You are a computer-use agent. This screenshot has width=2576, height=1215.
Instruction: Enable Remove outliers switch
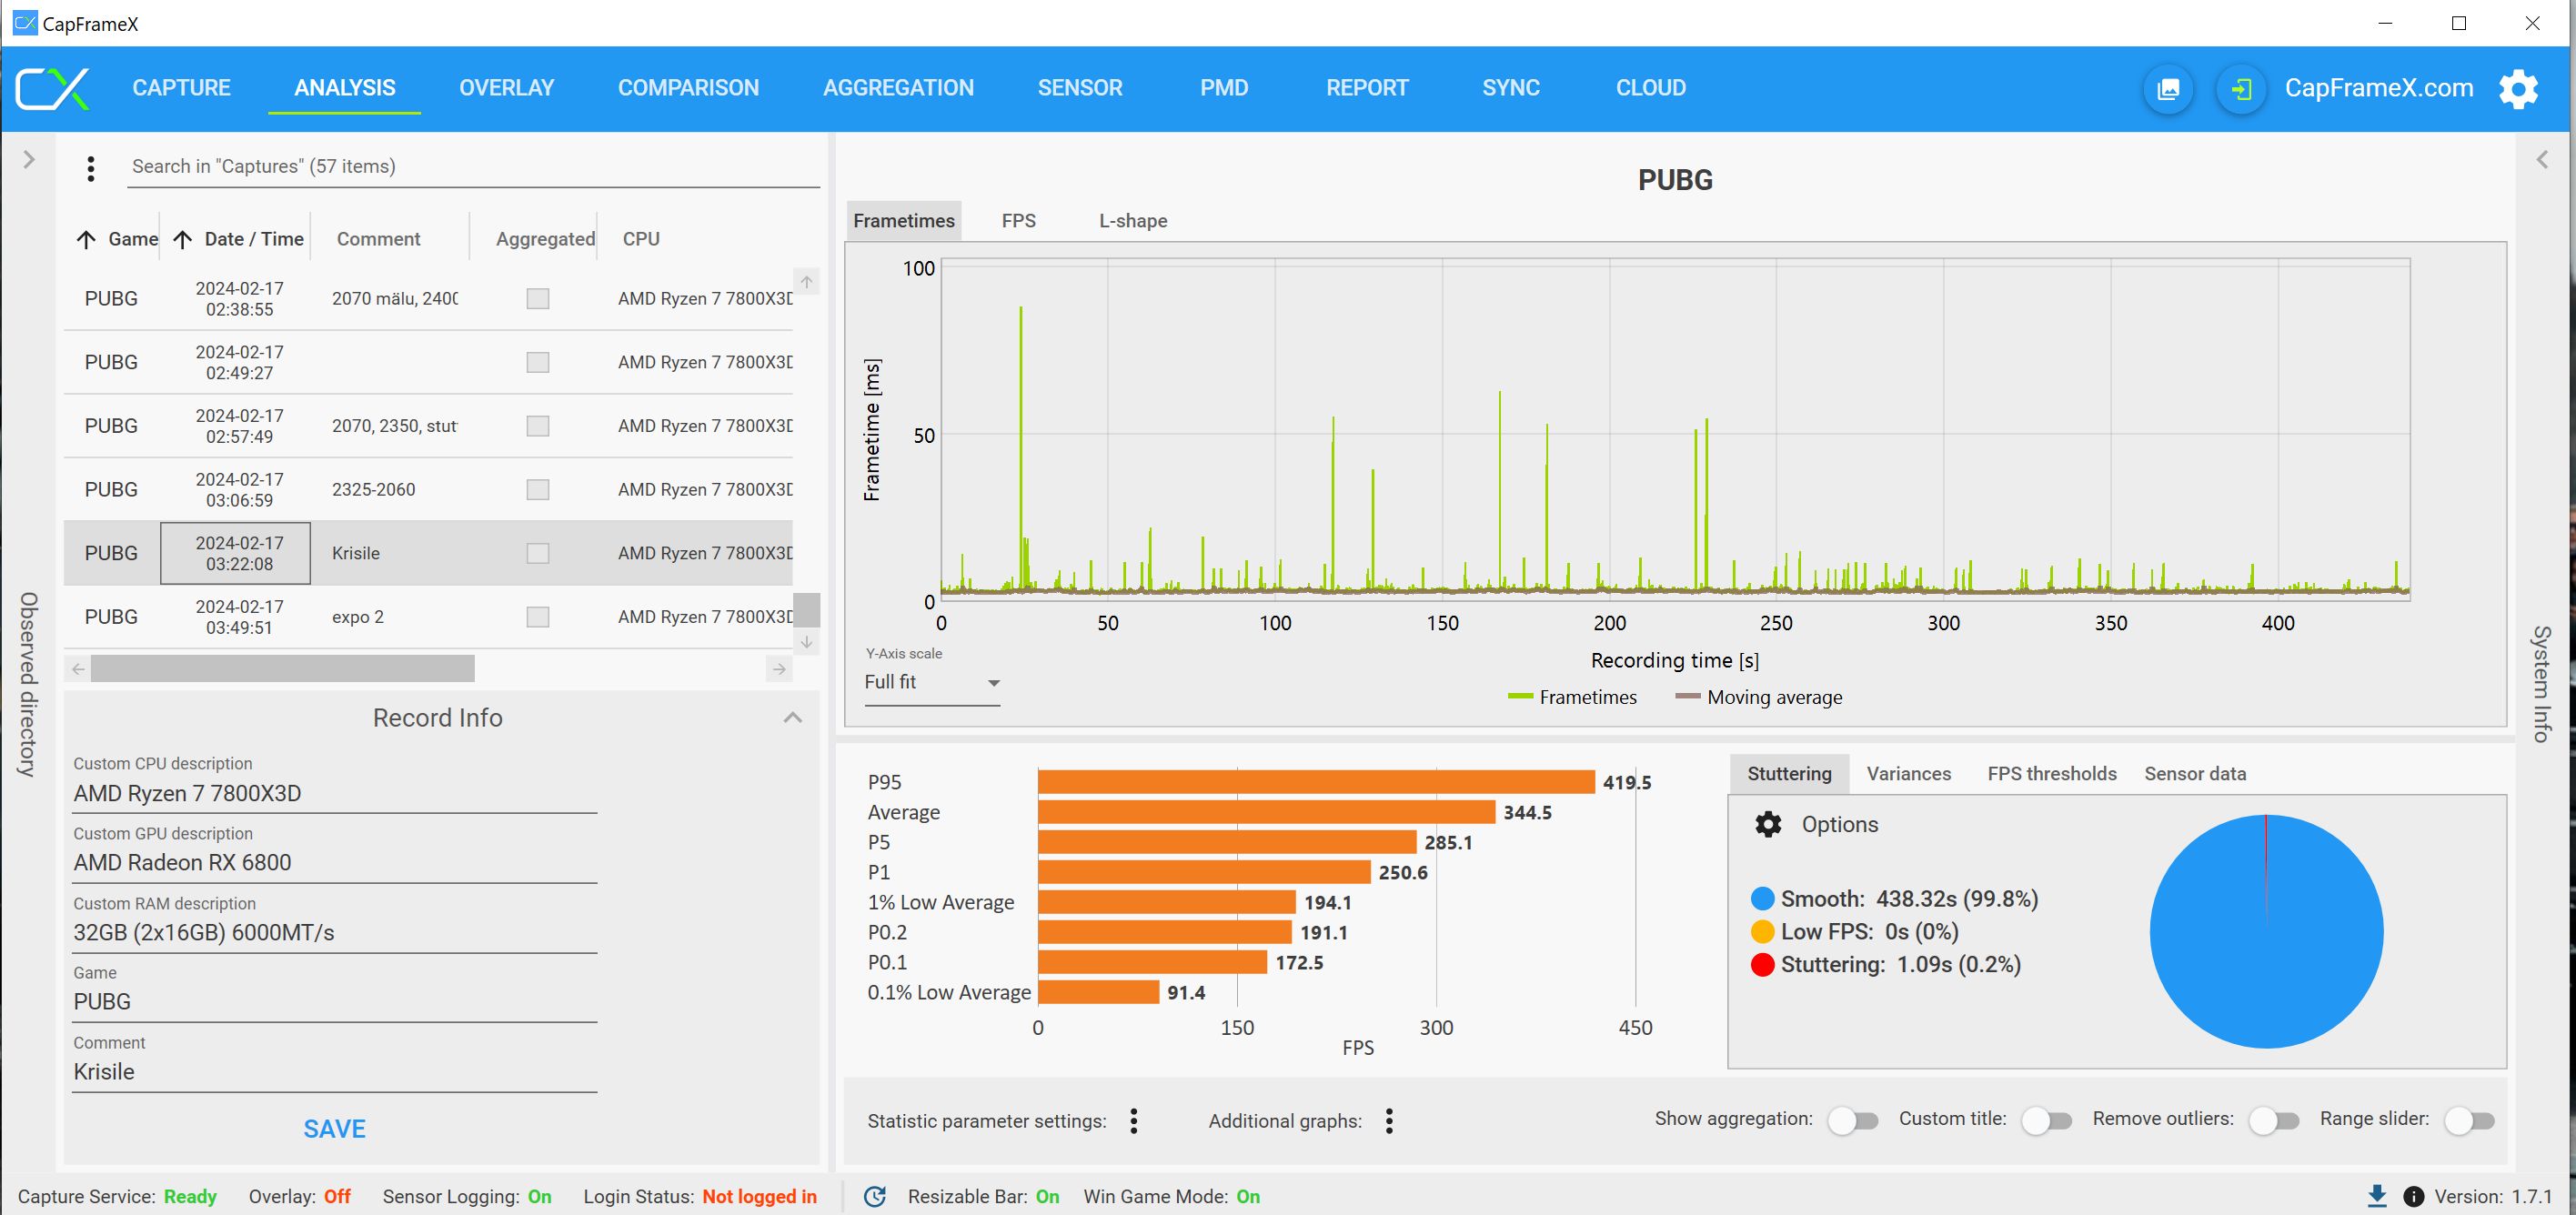pyautogui.click(x=2274, y=1121)
